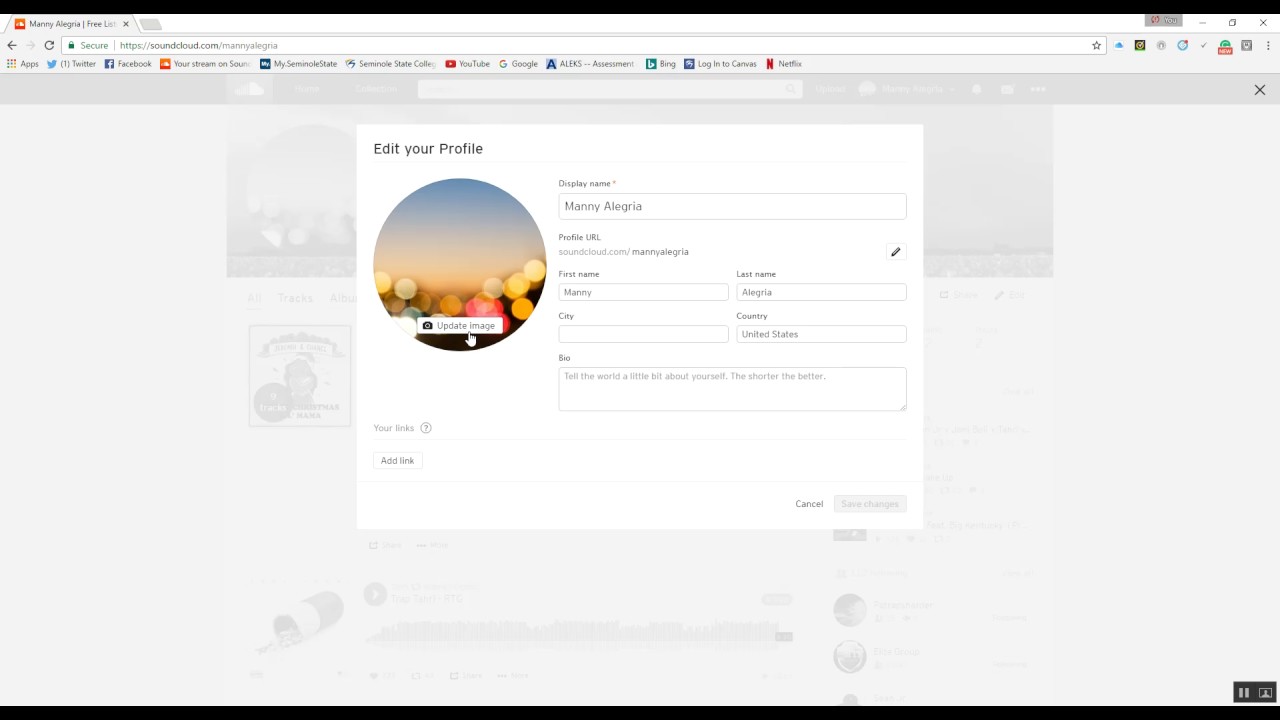This screenshot has width=1280, height=720.
Task: Click the Grammarly NEW extension icon
Action: coord(1224,45)
